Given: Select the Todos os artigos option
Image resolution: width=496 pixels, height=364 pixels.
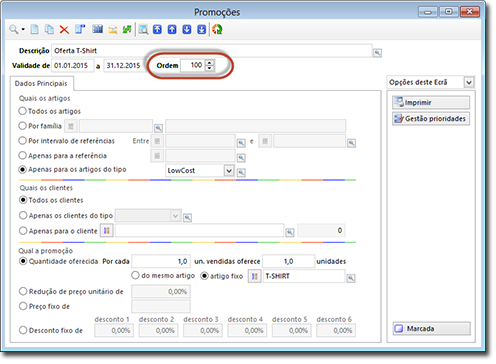Looking at the screenshot, I should click(x=22, y=111).
